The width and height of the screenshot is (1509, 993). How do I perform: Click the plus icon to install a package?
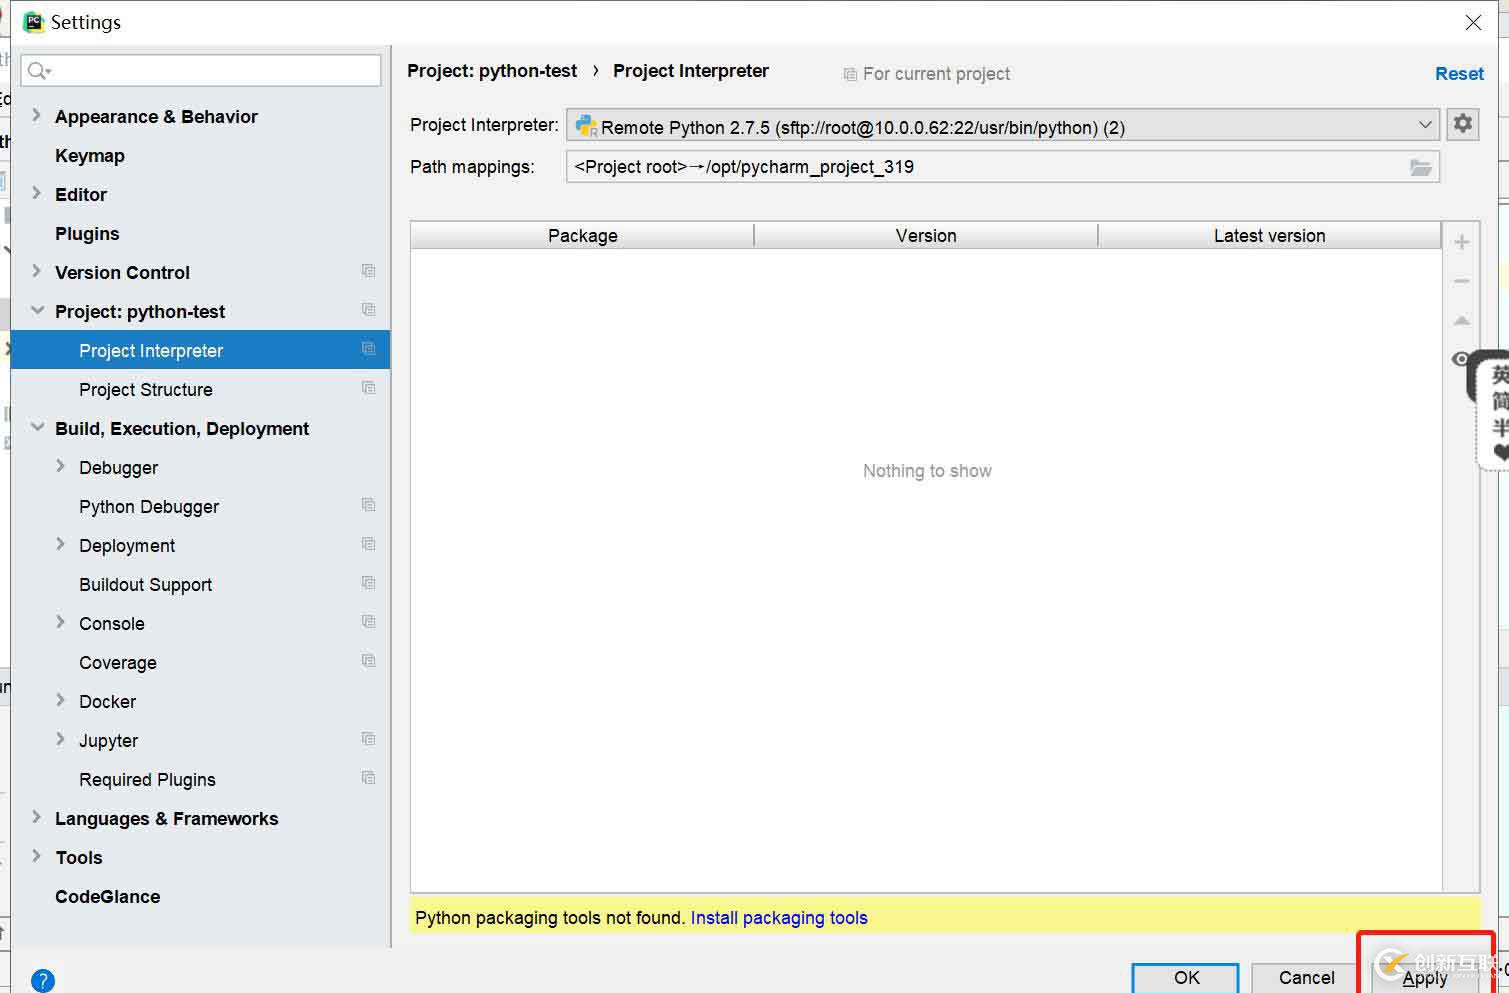pos(1461,242)
